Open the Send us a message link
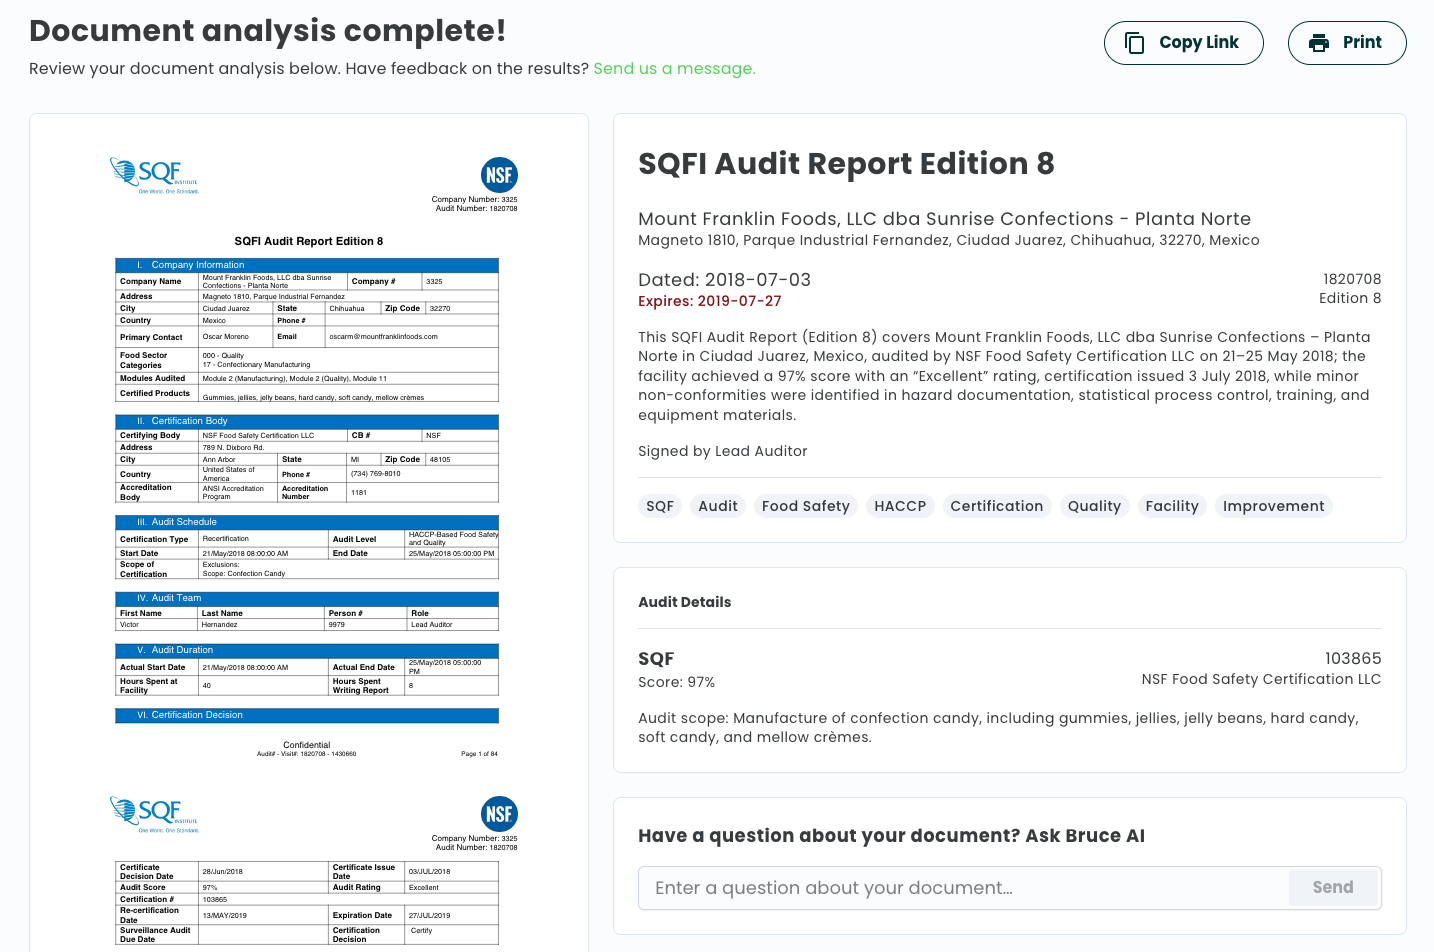 (x=674, y=69)
